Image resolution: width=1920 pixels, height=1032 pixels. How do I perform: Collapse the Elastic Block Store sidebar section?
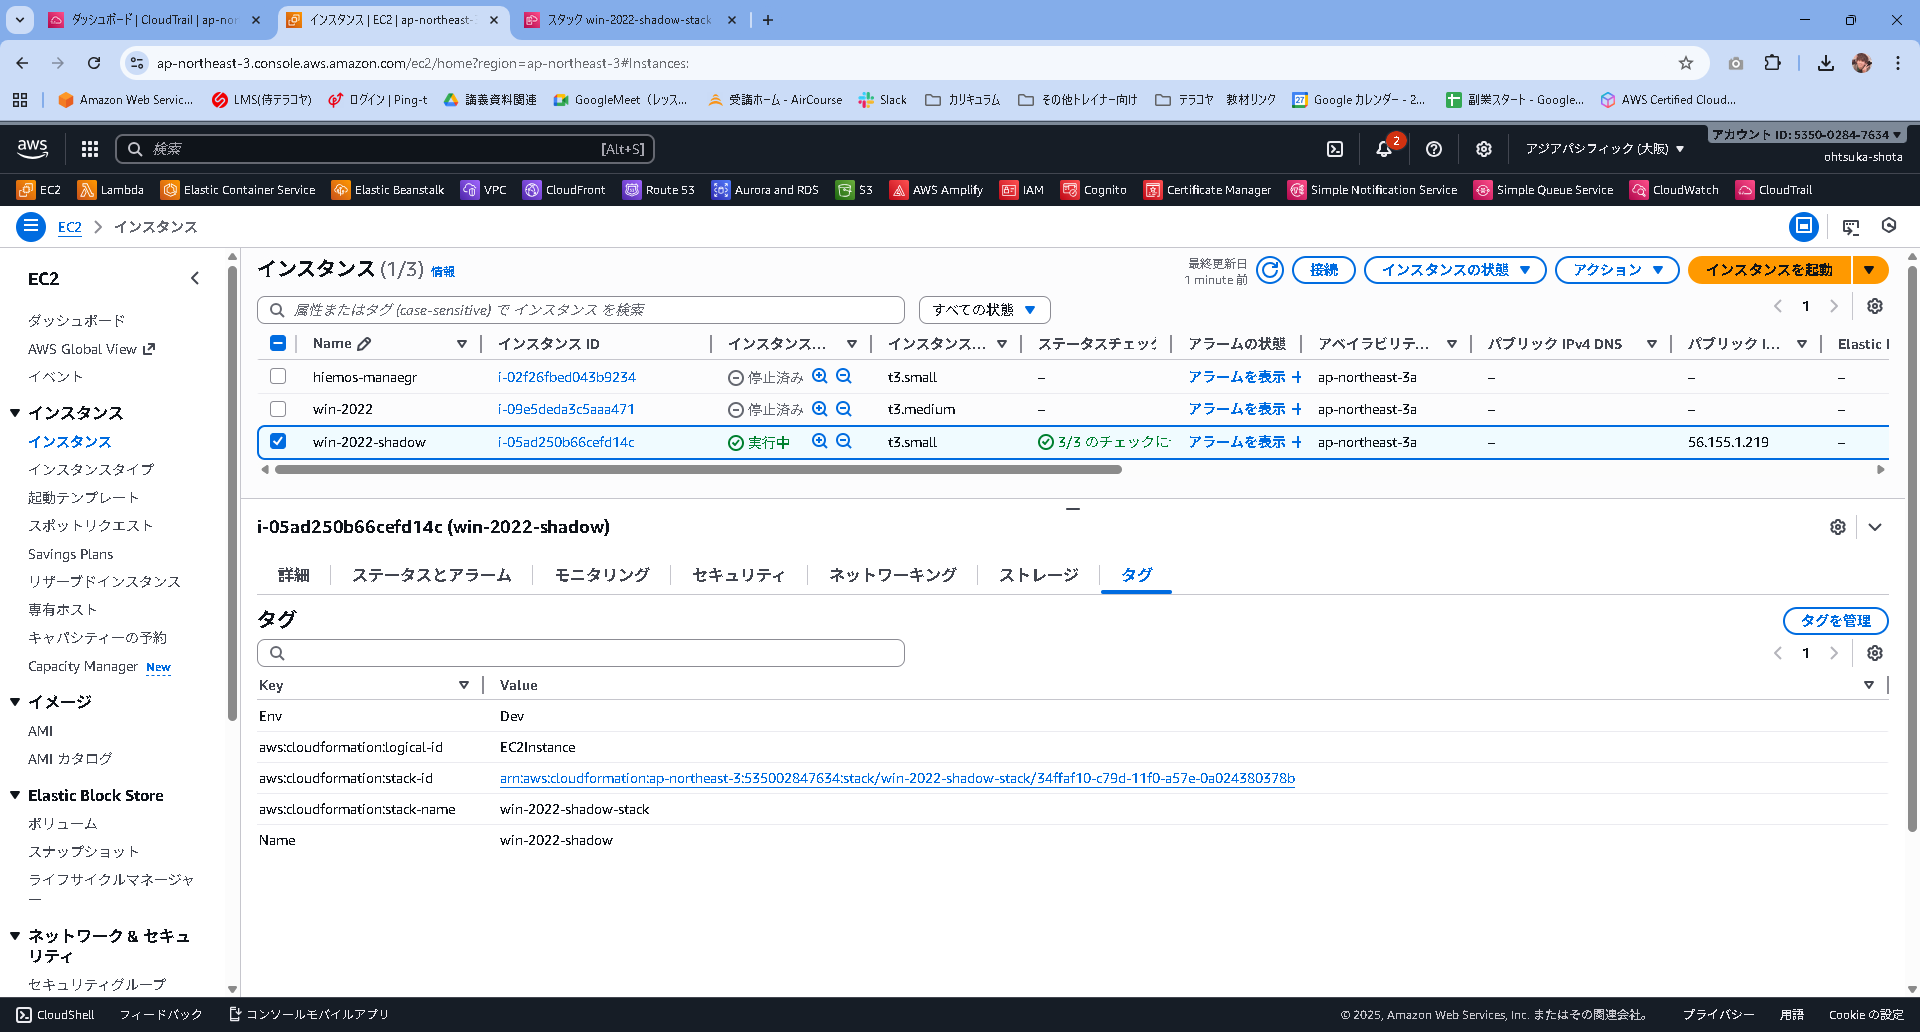(15, 795)
